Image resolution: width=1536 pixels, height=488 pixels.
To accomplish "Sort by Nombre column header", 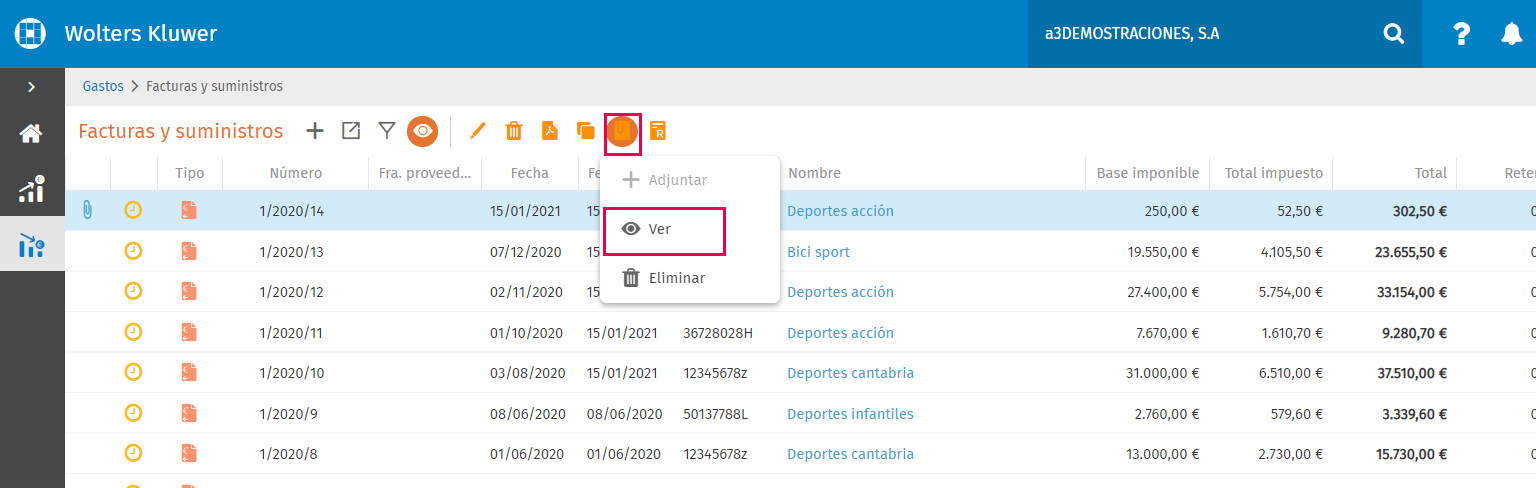I will click(814, 173).
